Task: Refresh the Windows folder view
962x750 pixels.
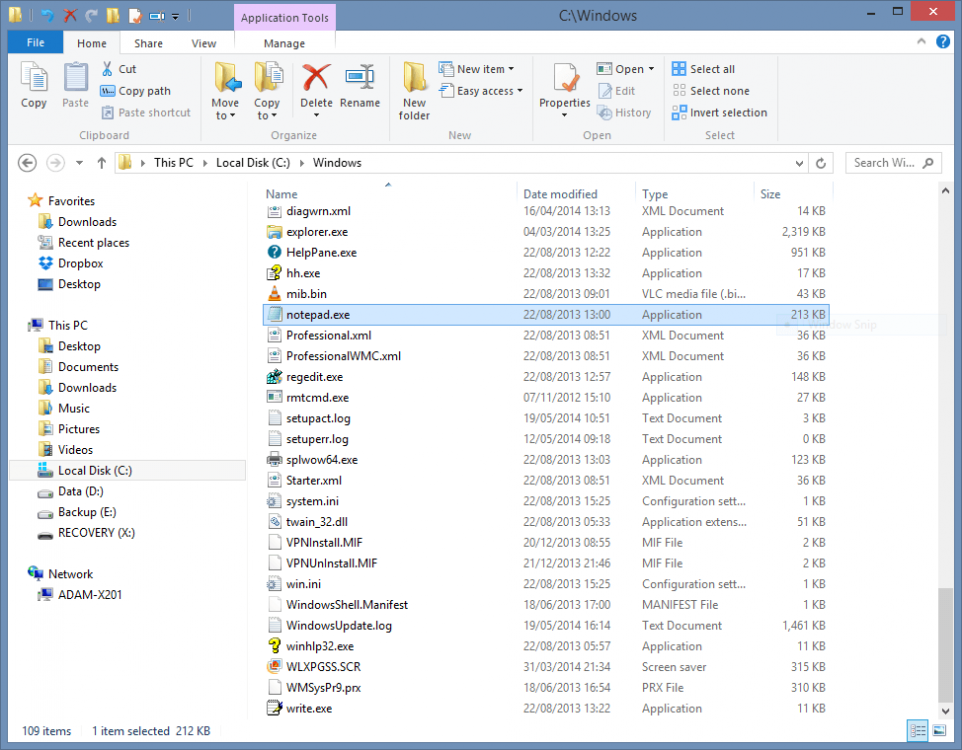Action: pyautogui.click(x=821, y=163)
